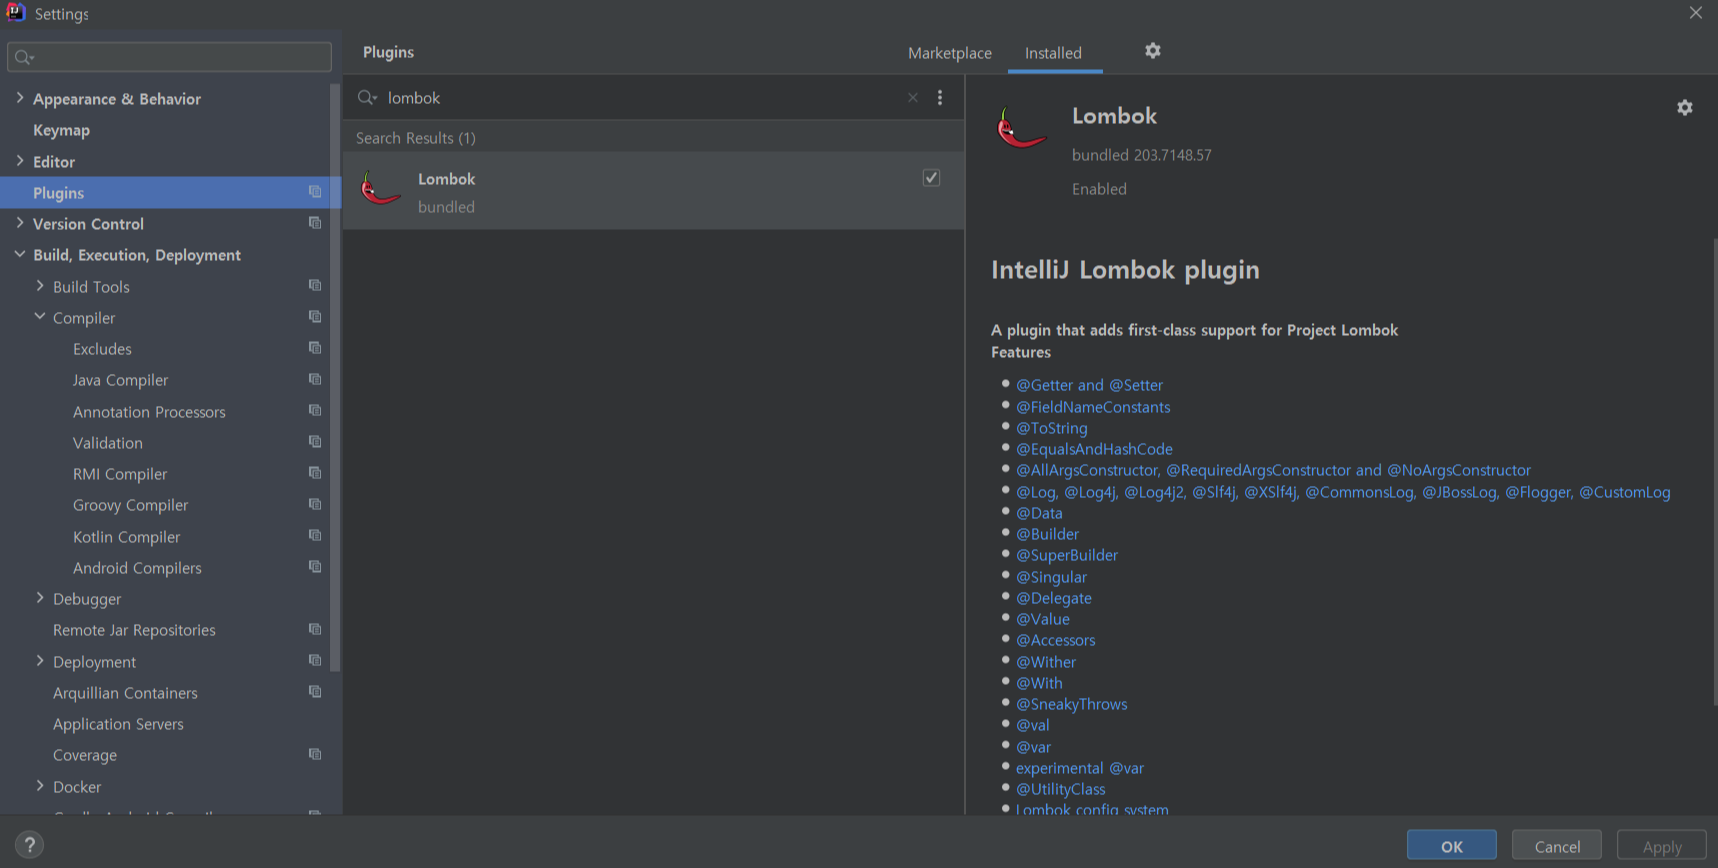
Task: Open the @Getter and @Setter link
Action: click(x=1089, y=385)
